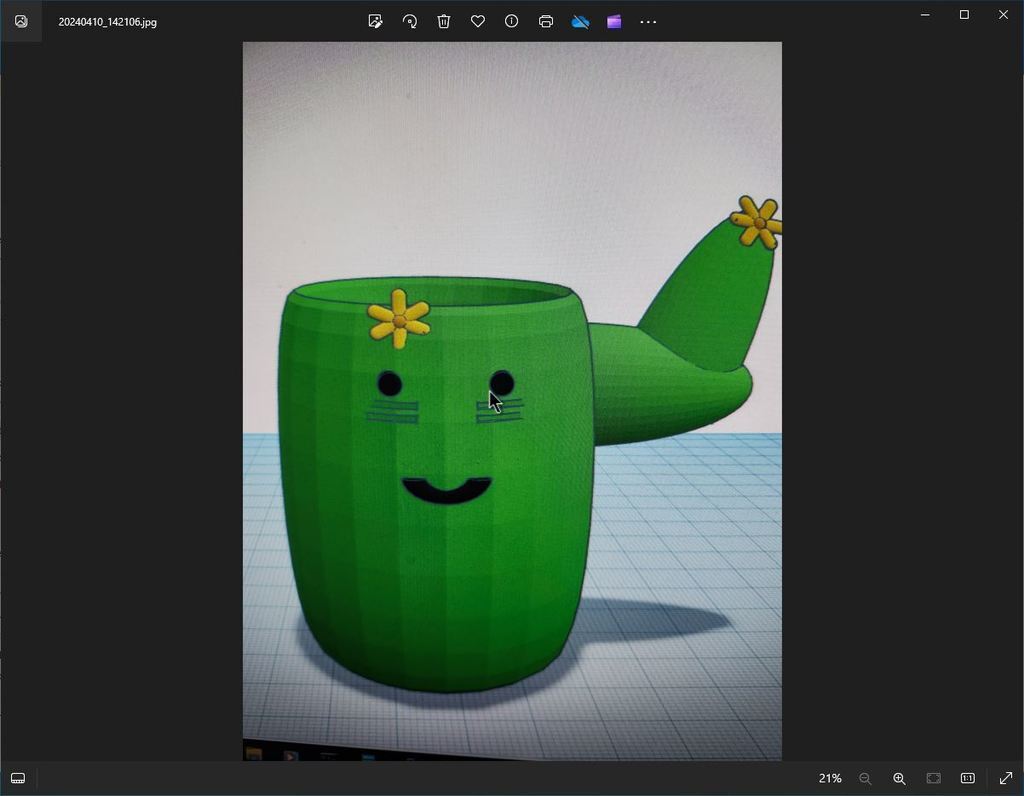This screenshot has height=796, width=1024.
Task: Click the zoom-to-fit icon
Action: pyautogui.click(x=933, y=778)
